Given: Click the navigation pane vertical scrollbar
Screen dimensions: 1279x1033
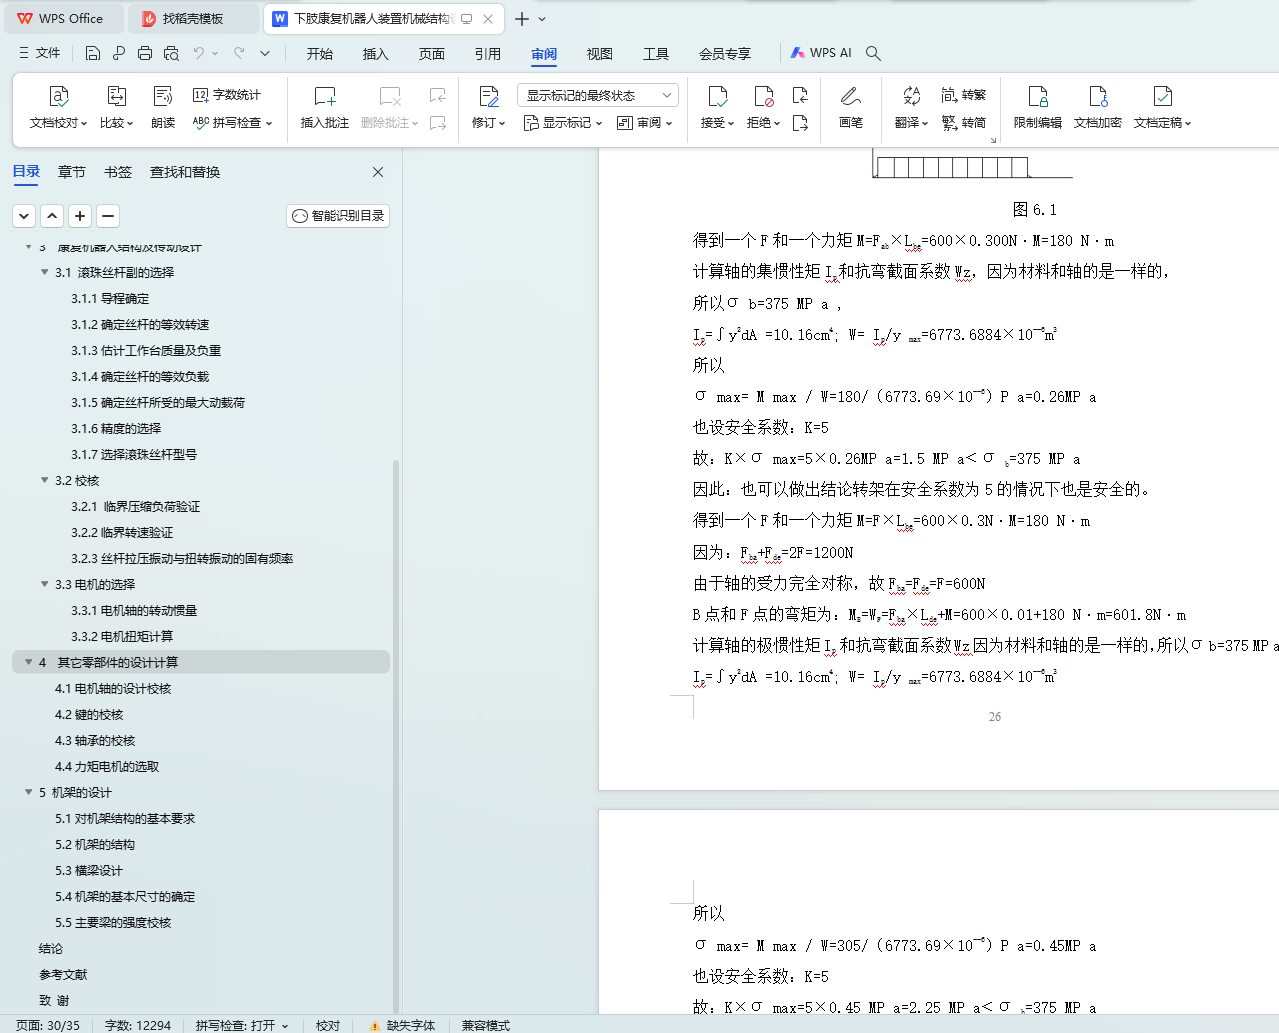Looking at the screenshot, I should click(x=396, y=735).
